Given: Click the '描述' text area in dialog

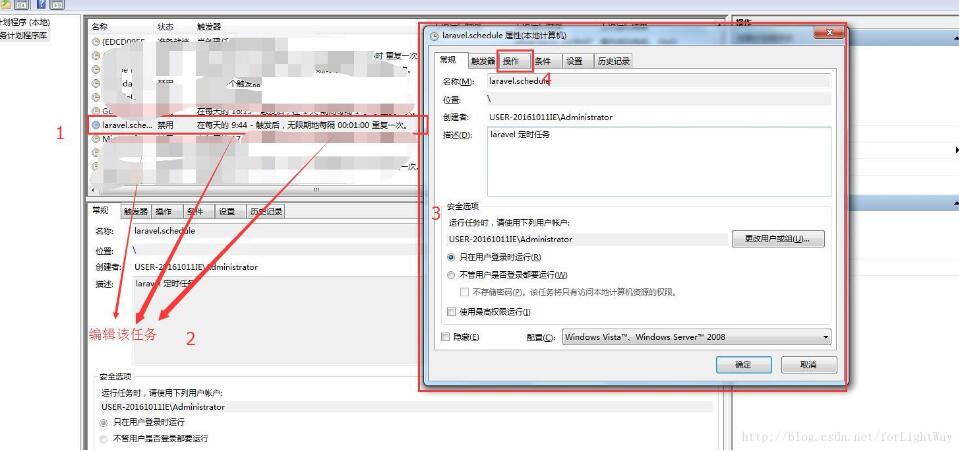Looking at the screenshot, I should click(x=658, y=160).
